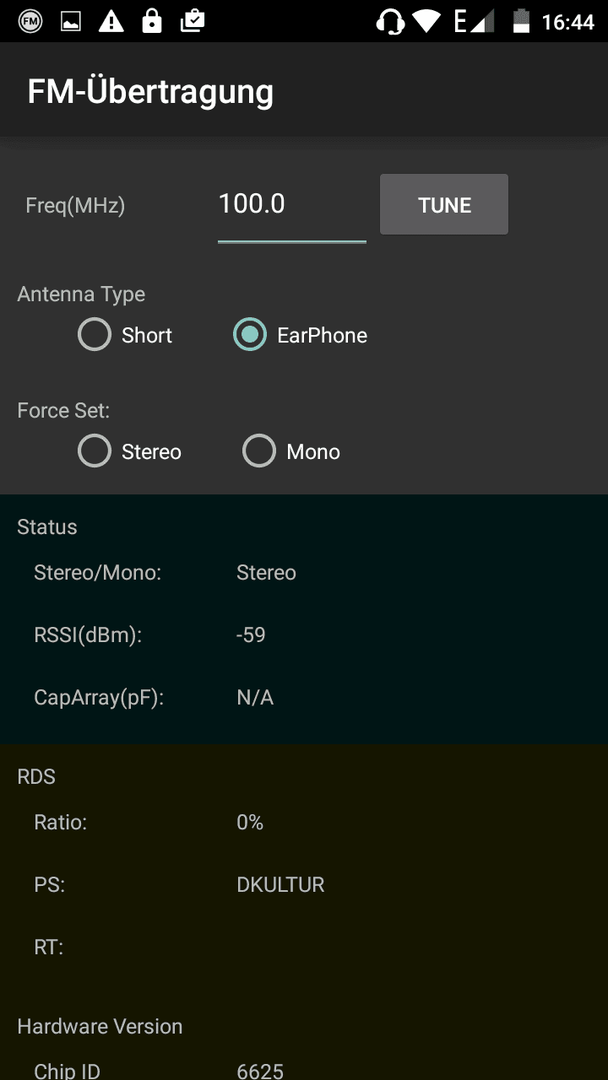608x1080 pixels.
Task: Tap the Chip ID value 6625
Action: click(x=260, y=1071)
